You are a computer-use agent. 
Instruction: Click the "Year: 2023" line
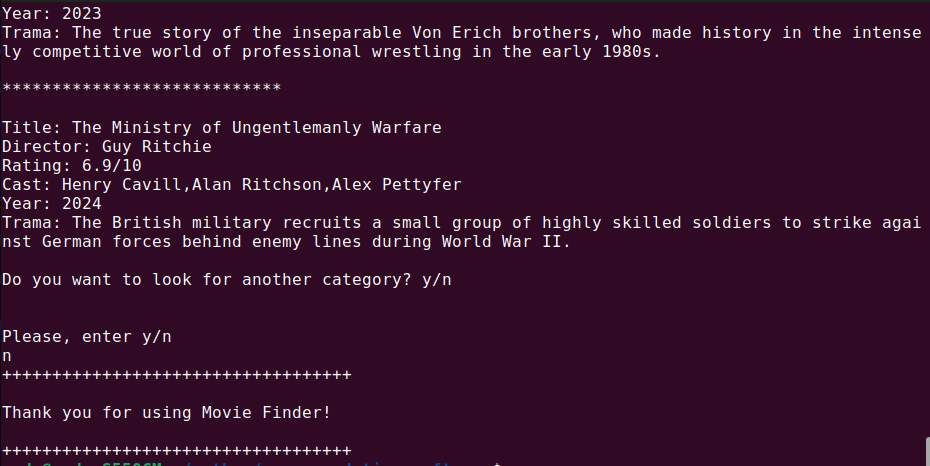pos(46,14)
